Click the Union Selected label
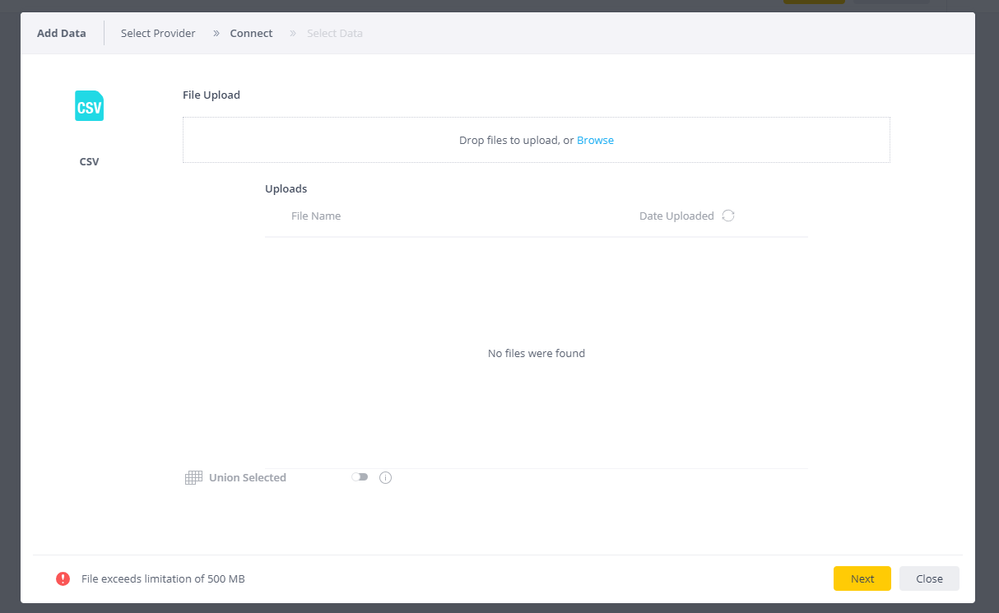 (247, 478)
